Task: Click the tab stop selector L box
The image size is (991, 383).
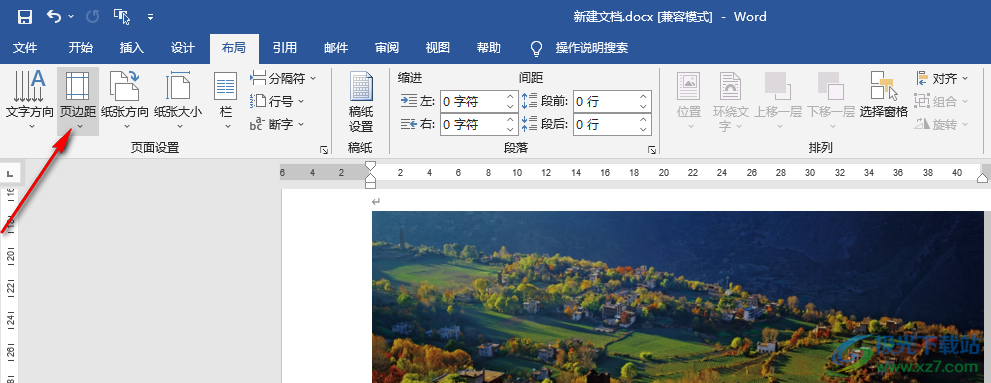Action: pyautogui.click(x=10, y=172)
